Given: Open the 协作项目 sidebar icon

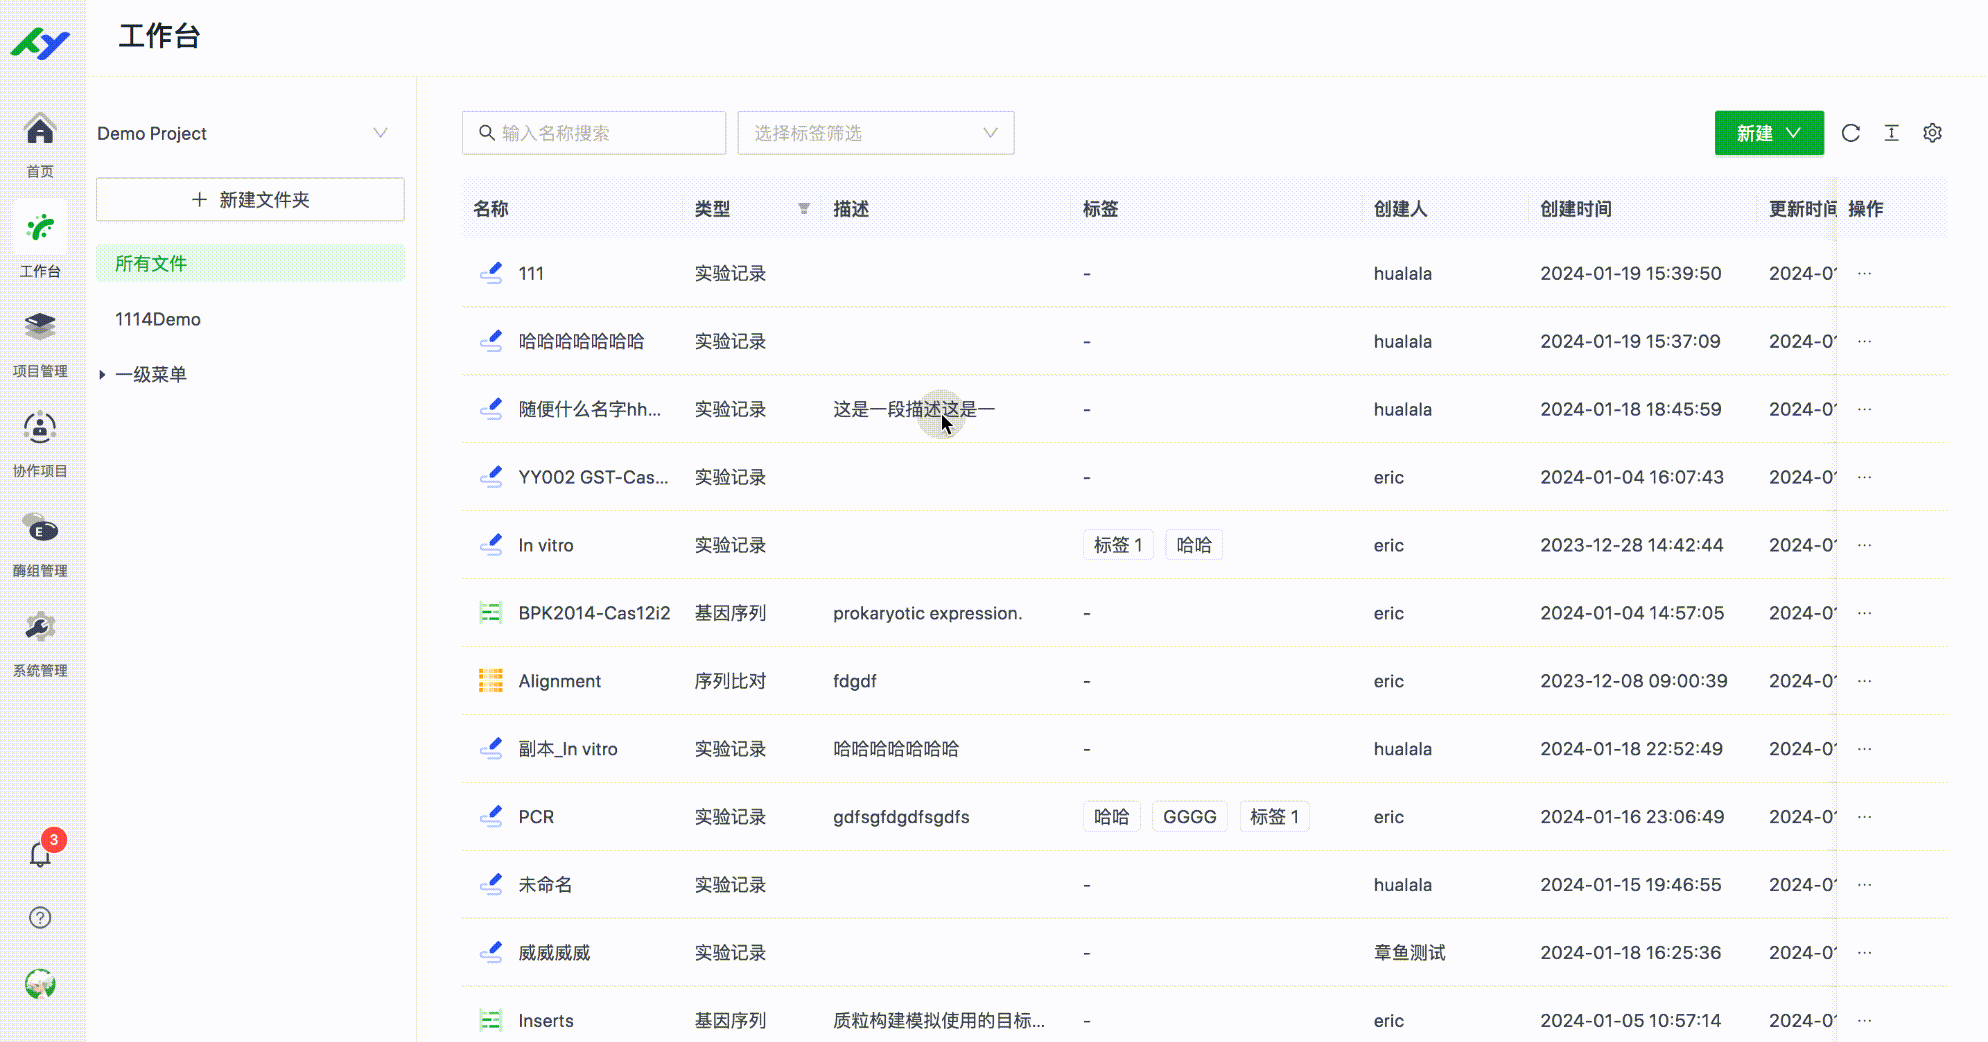Looking at the screenshot, I should 39,440.
